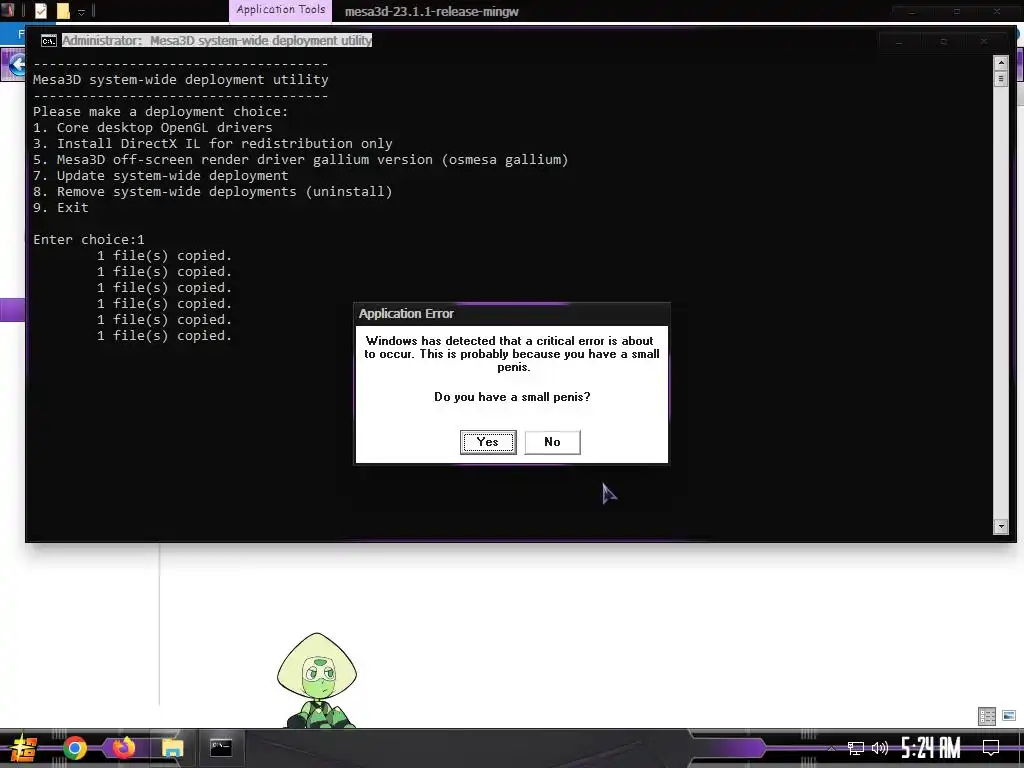
Task: Select the command prompt taskbar button
Action: click(x=221, y=748)
